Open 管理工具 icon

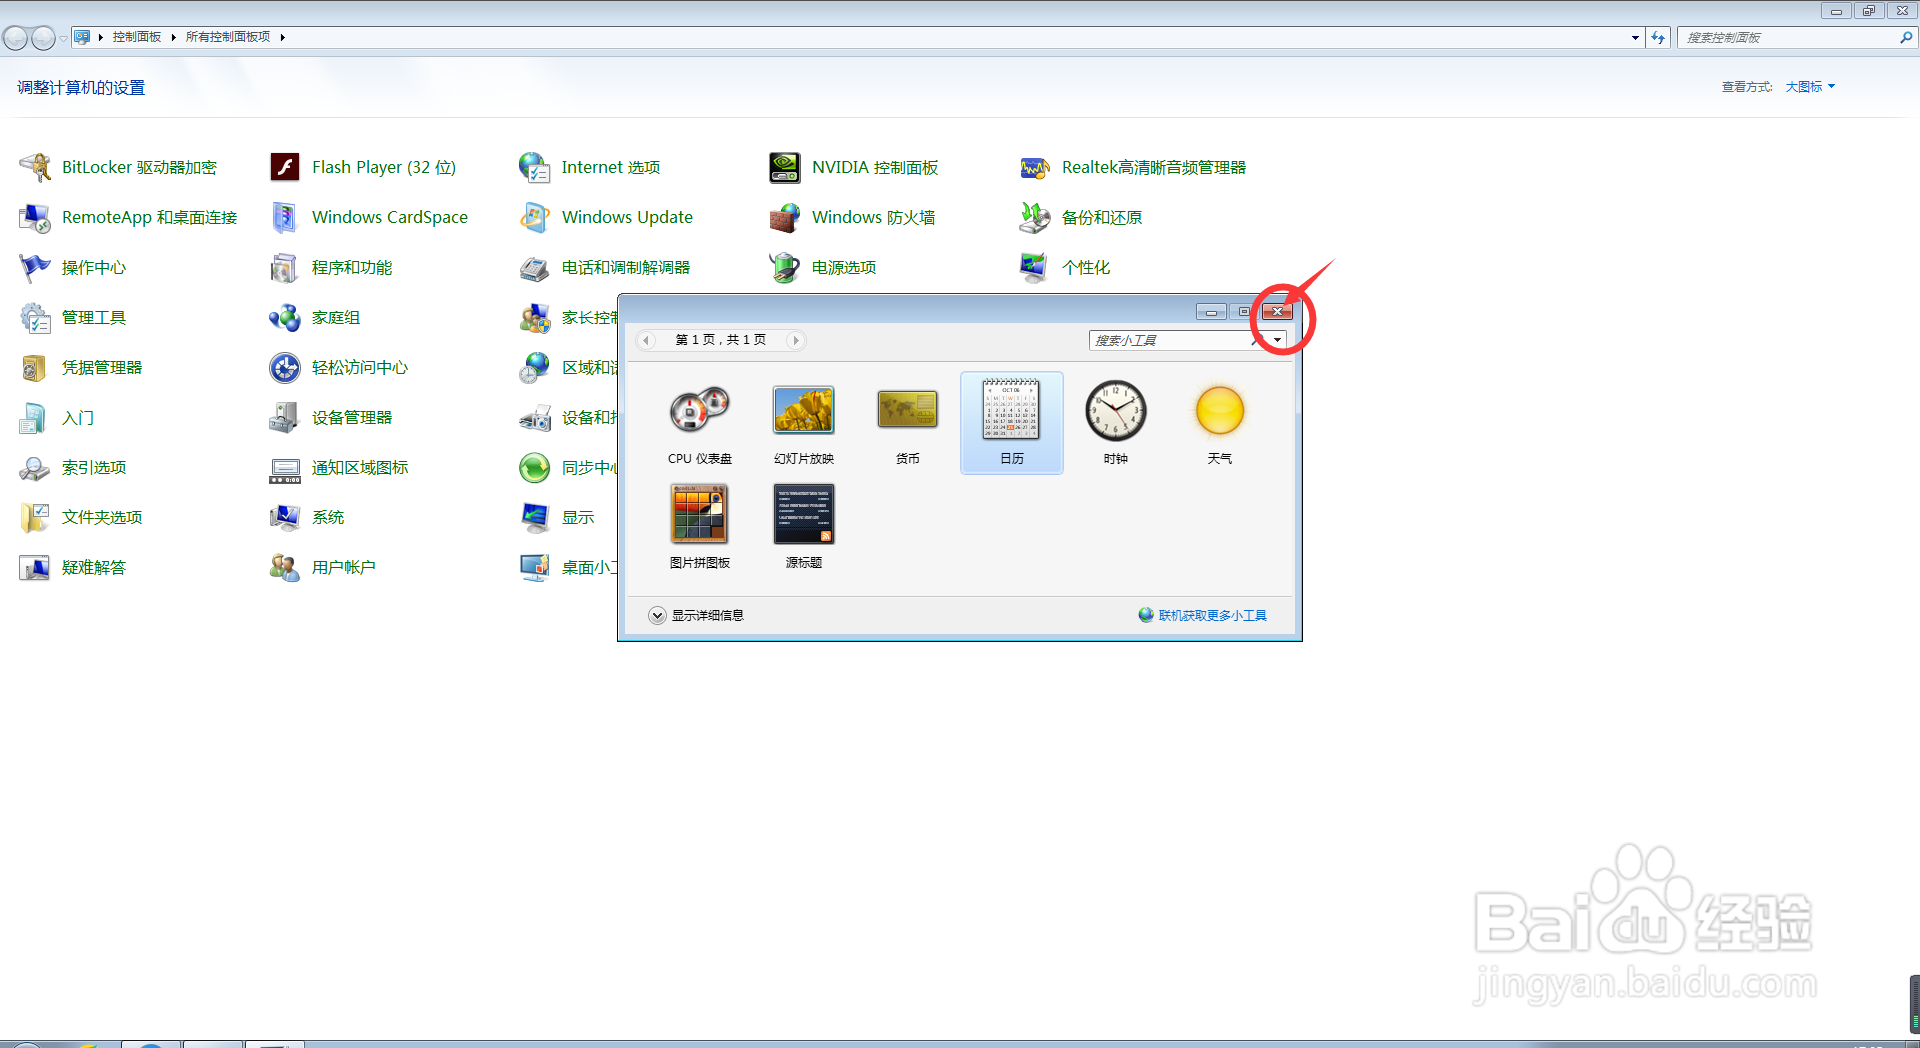coord(35,317)
